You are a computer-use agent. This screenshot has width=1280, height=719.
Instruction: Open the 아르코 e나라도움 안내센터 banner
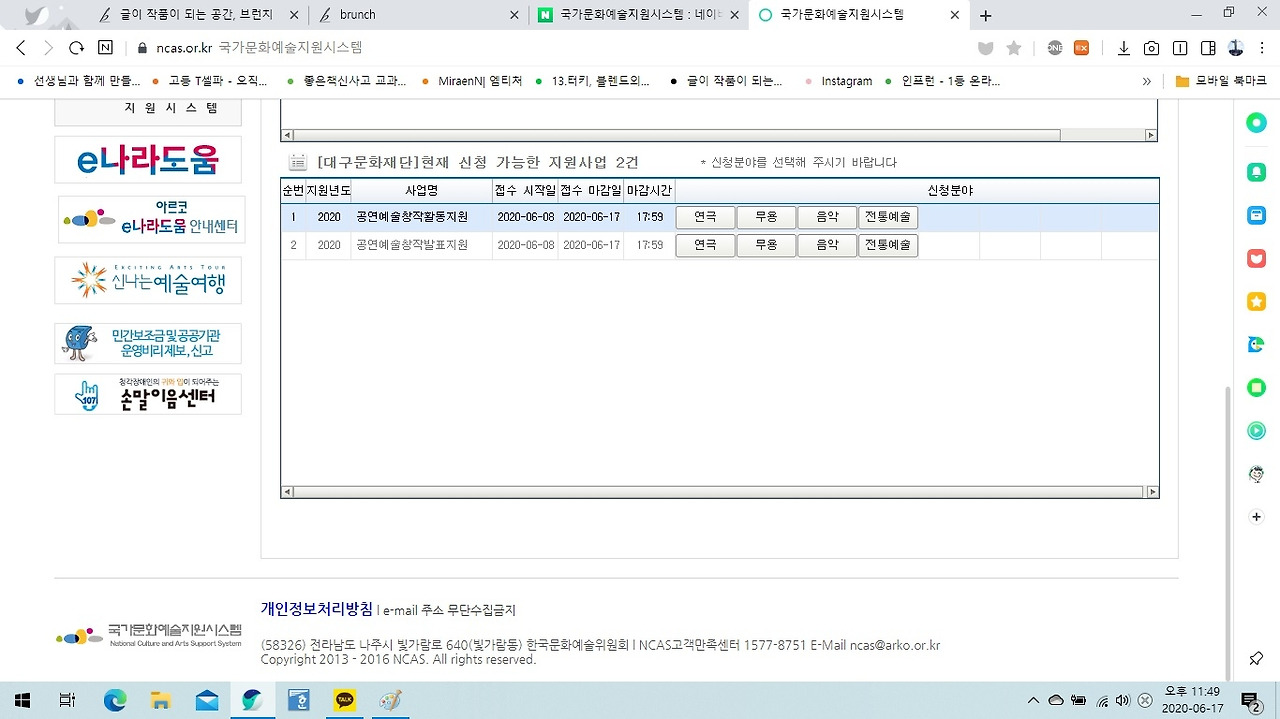coord(150,219)
